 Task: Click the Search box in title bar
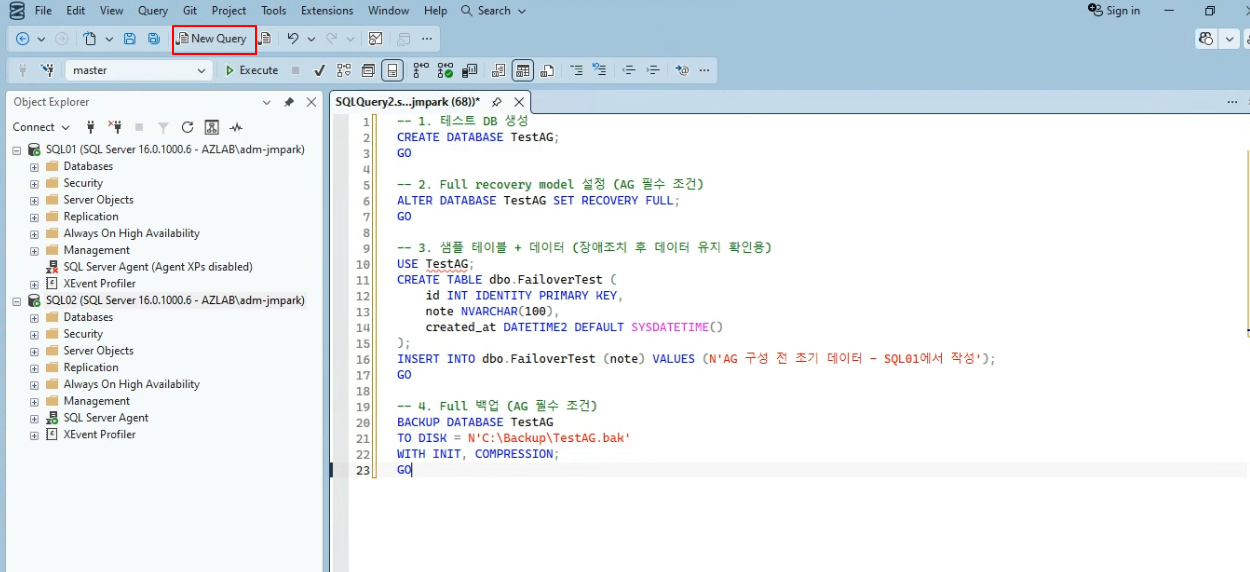click(x=493, y=11)
